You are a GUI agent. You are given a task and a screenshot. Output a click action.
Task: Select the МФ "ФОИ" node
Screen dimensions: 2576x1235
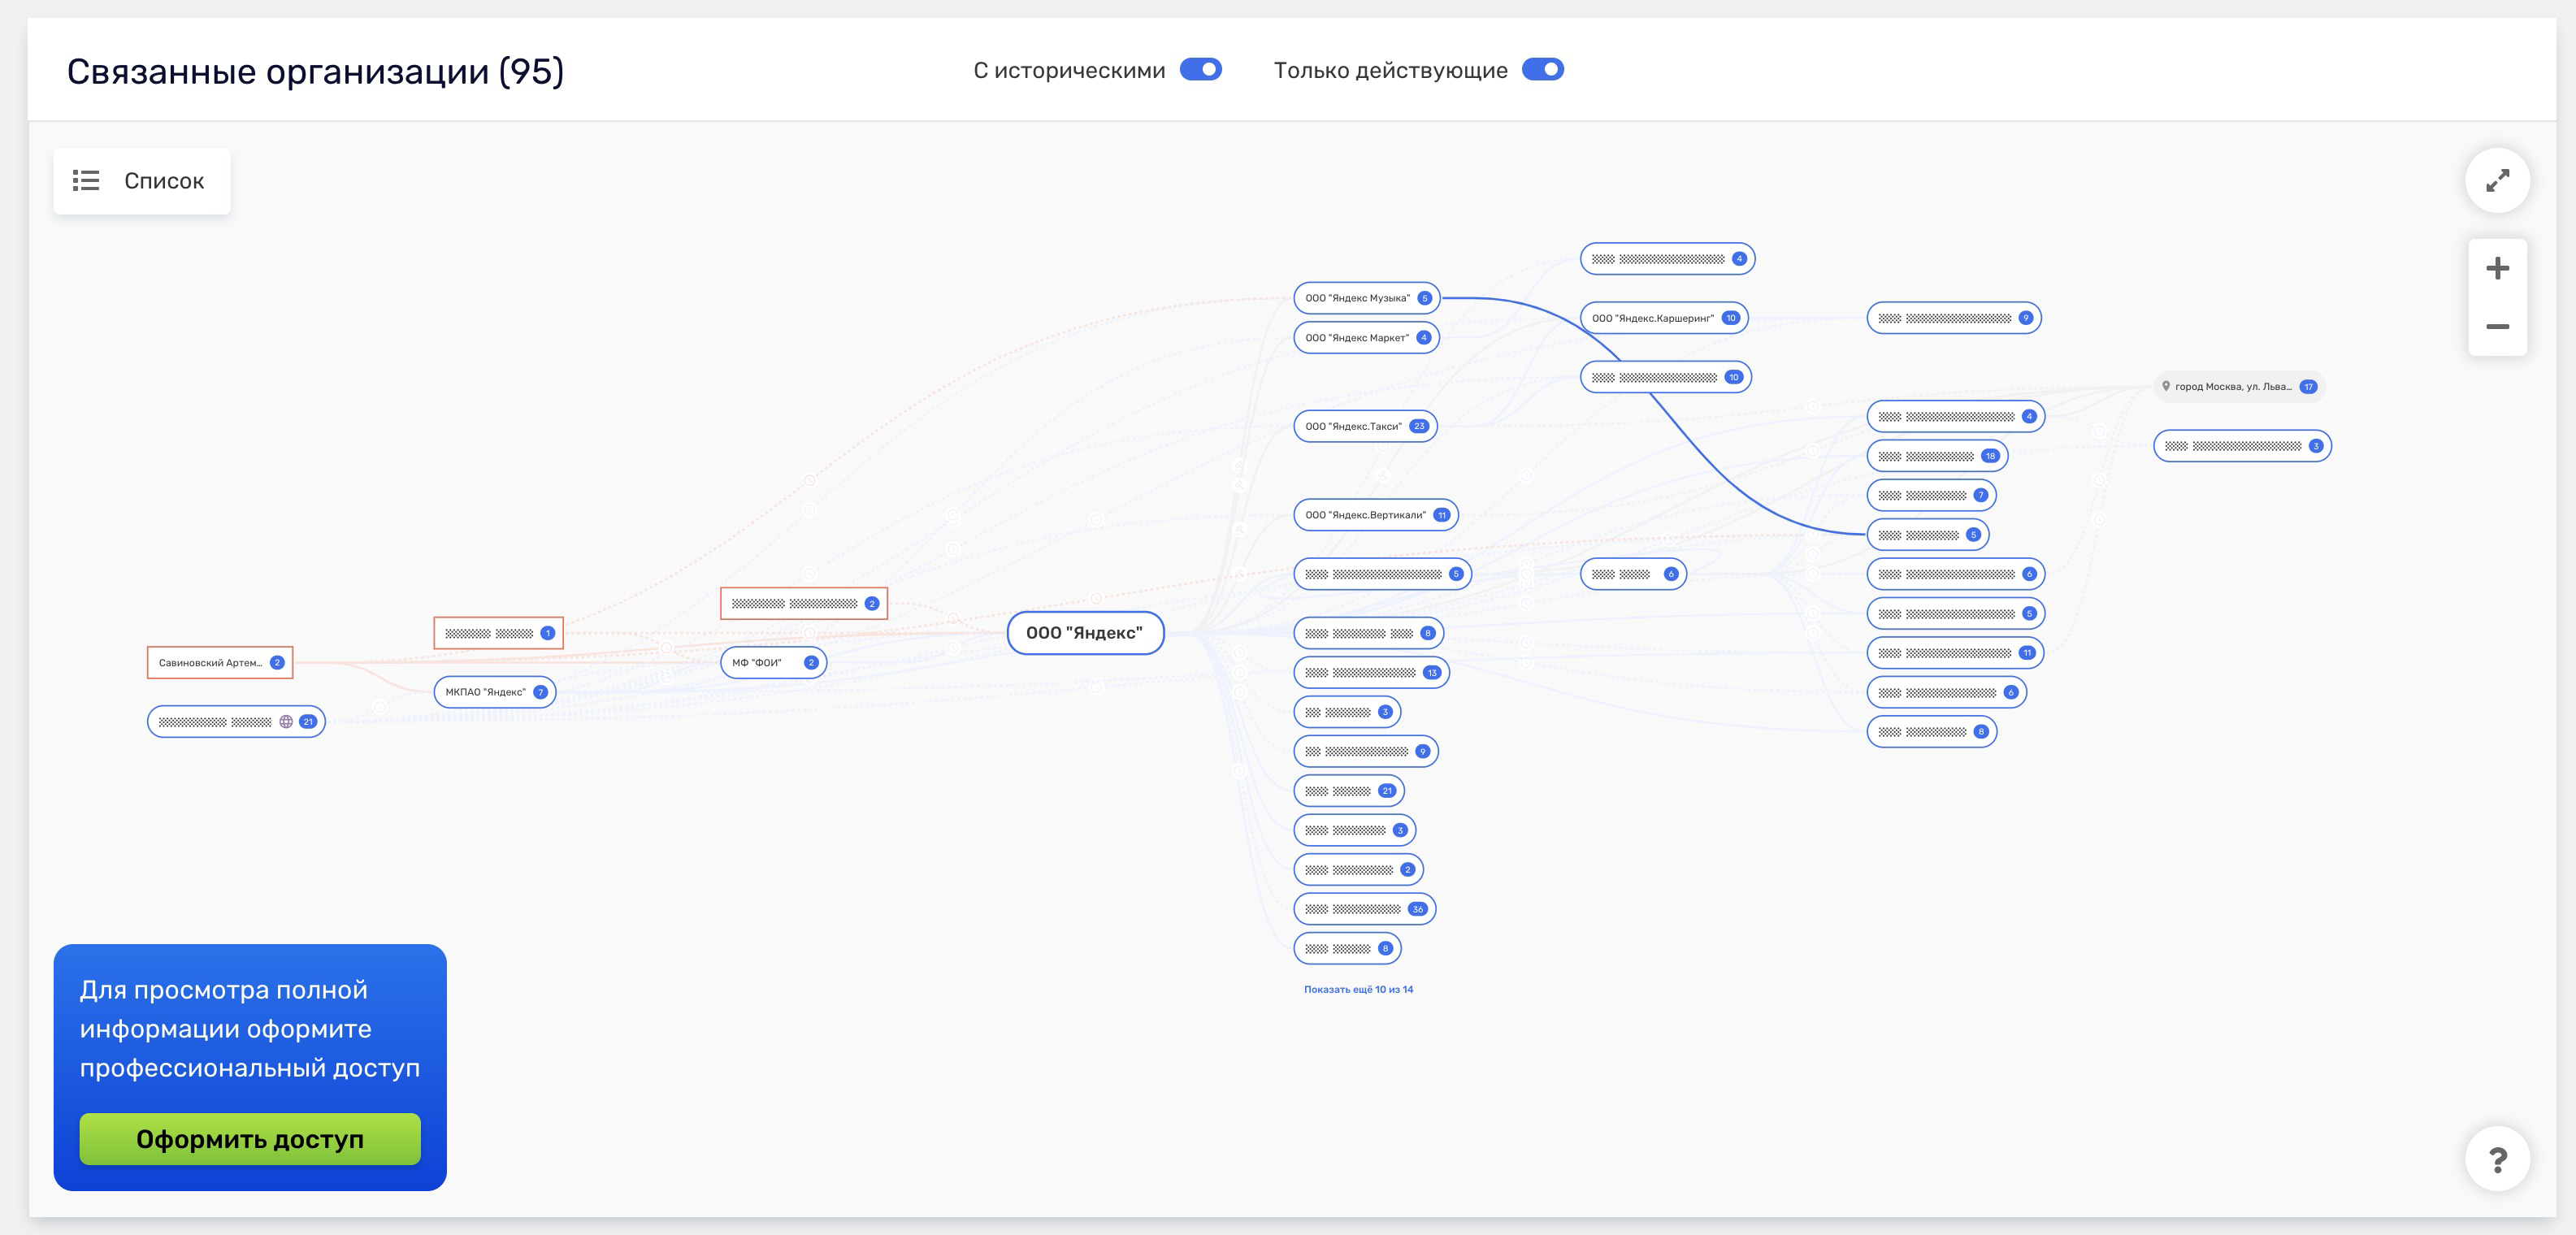click(x=773, y=663)
